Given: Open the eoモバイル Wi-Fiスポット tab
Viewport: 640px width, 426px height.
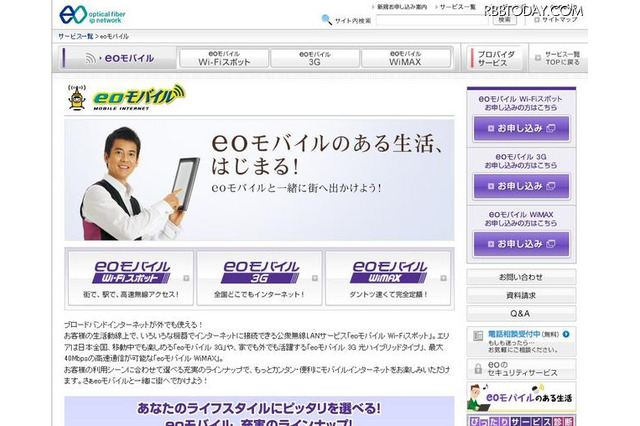Looking at the screenshot, I should click(x=224, y=58).
